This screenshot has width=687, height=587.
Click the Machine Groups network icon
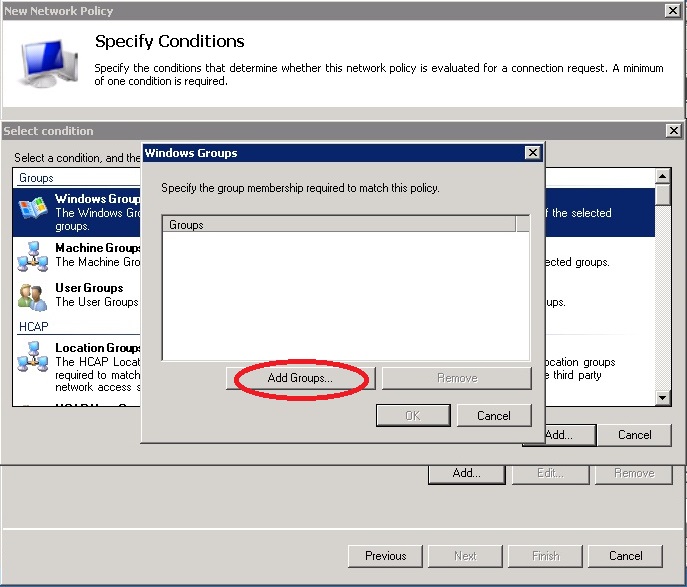pyautogui.click(x=33, y=256)
